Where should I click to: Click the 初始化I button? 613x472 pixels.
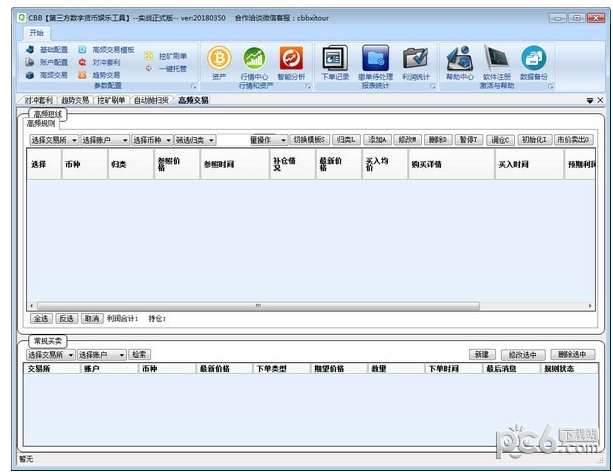coord(534,140)
